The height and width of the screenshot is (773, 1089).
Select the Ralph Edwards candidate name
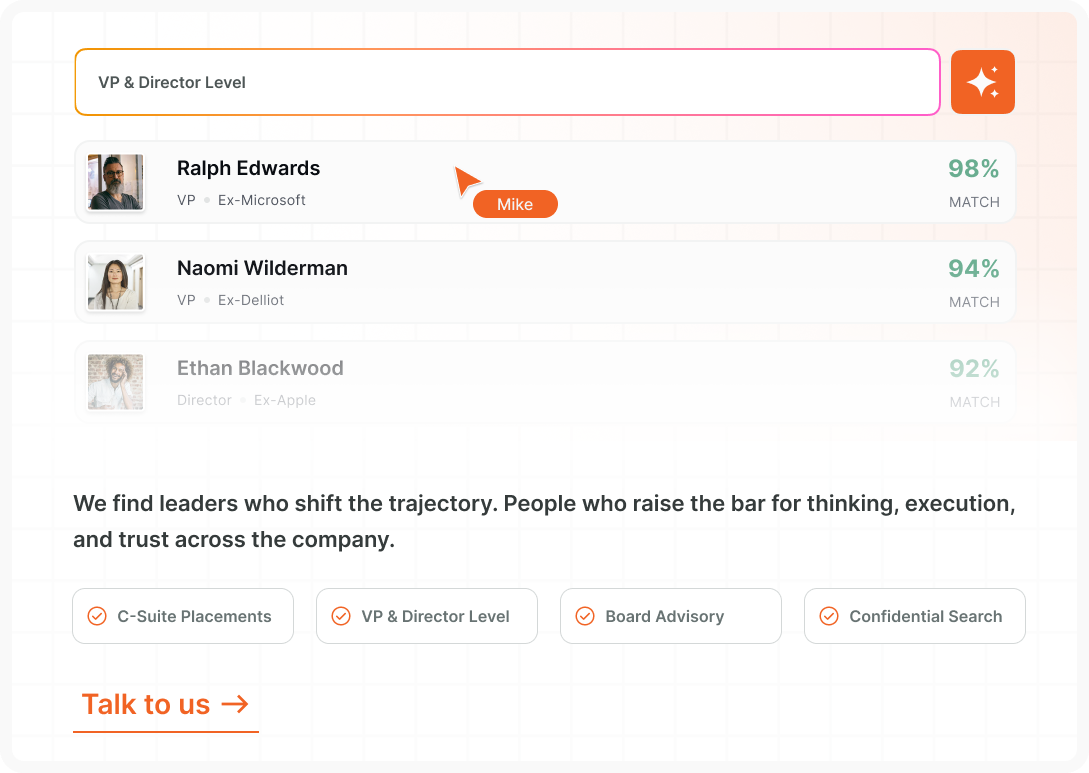(248, 168)
